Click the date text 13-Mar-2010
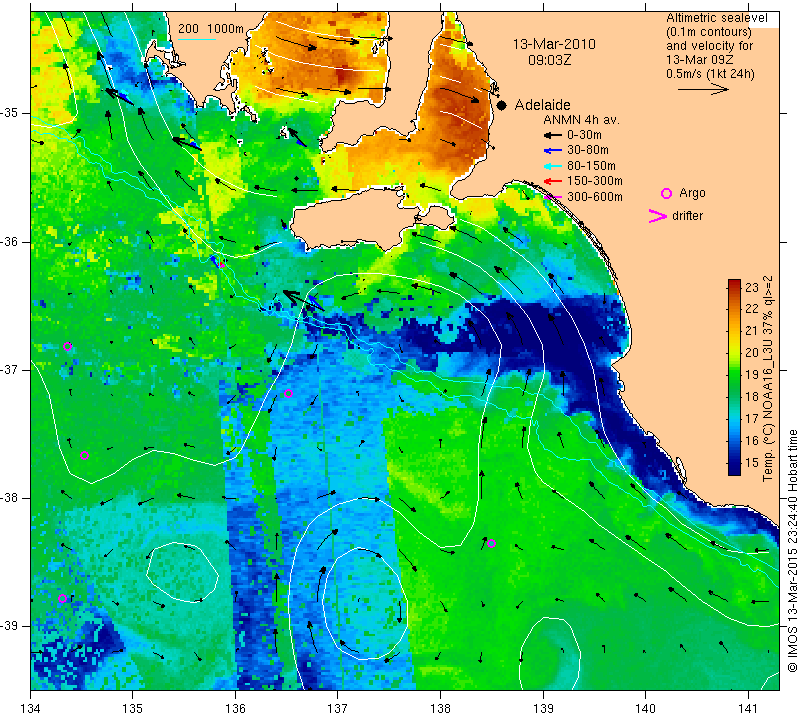The height and width of the screenshot is (720, 800). tap(554, 44)
